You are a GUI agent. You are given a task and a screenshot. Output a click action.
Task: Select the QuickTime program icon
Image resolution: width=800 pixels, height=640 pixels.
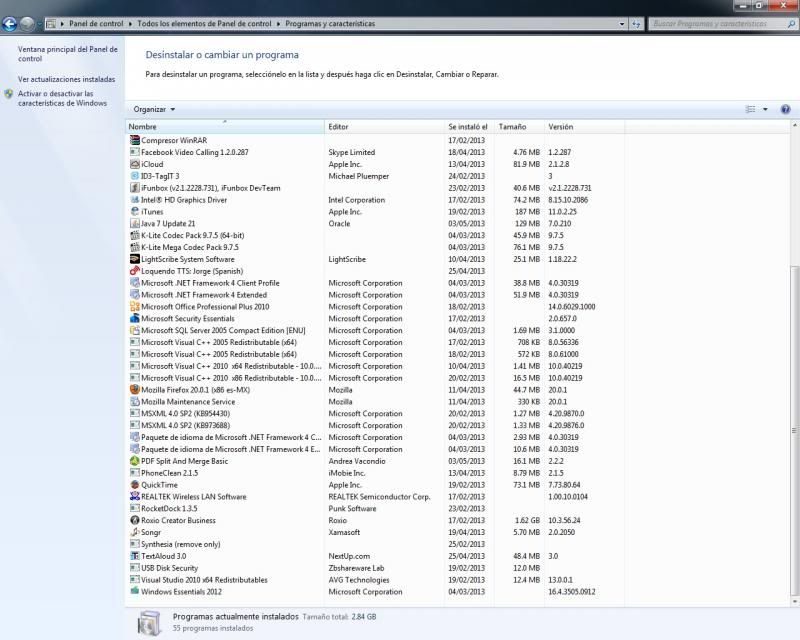(135, 484)
